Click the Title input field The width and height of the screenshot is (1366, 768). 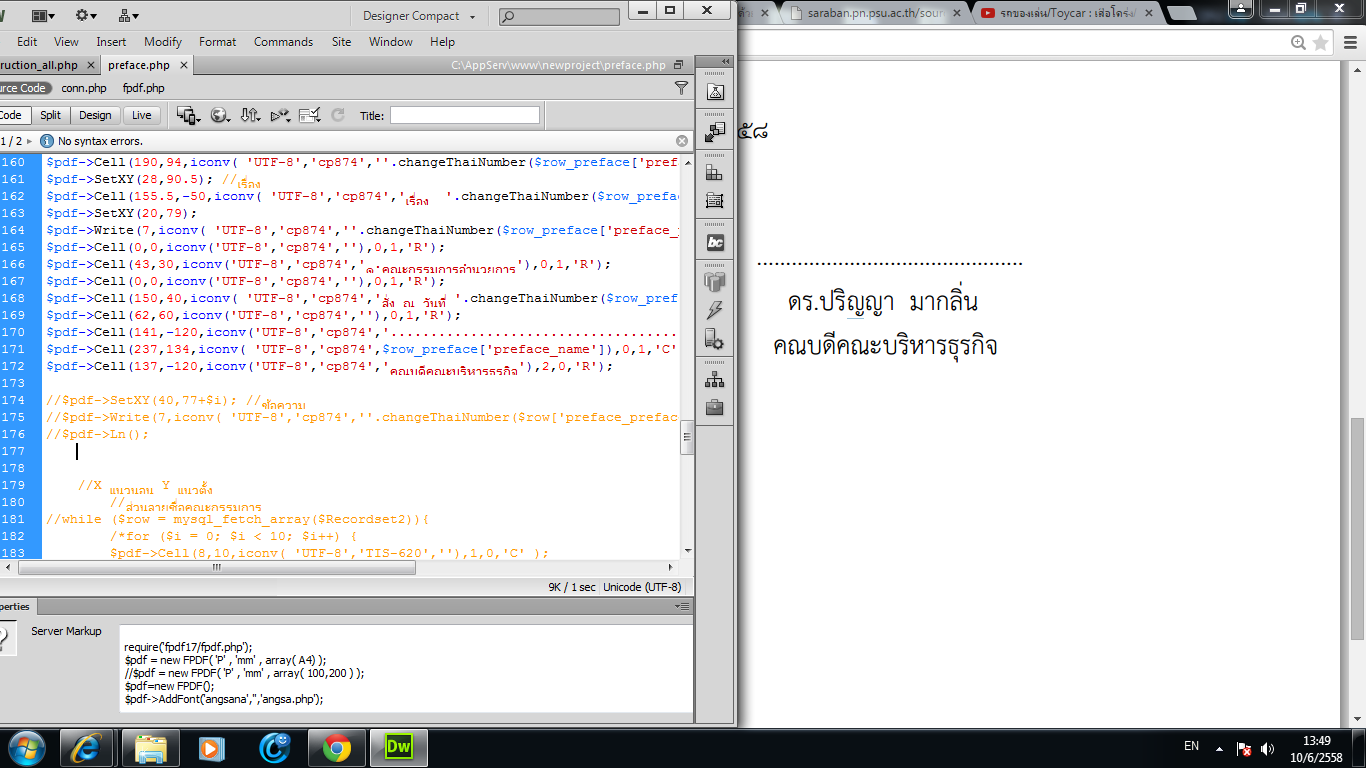point(464,115)
